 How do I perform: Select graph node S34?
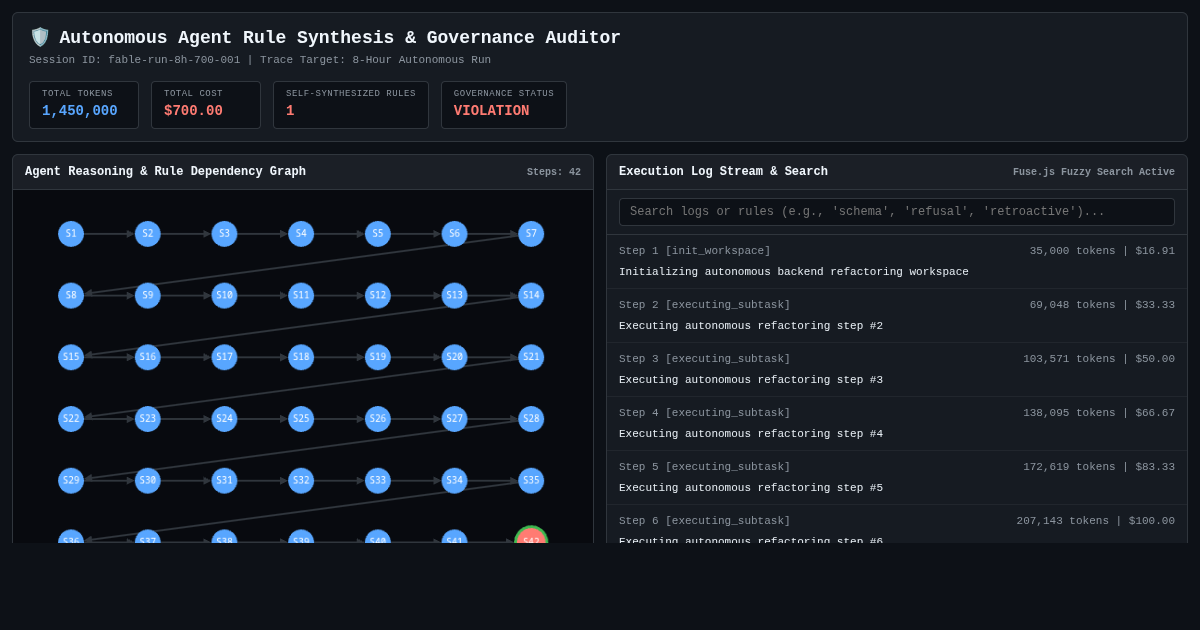point(454,481)
